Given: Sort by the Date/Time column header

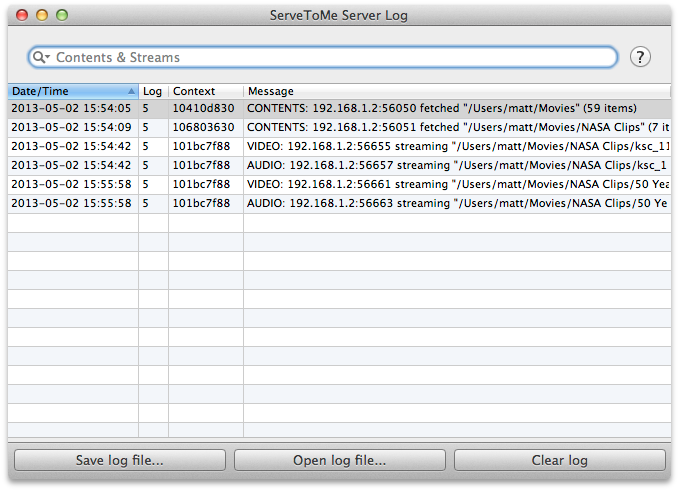Looking at the screenshot, I should point(73,91).
